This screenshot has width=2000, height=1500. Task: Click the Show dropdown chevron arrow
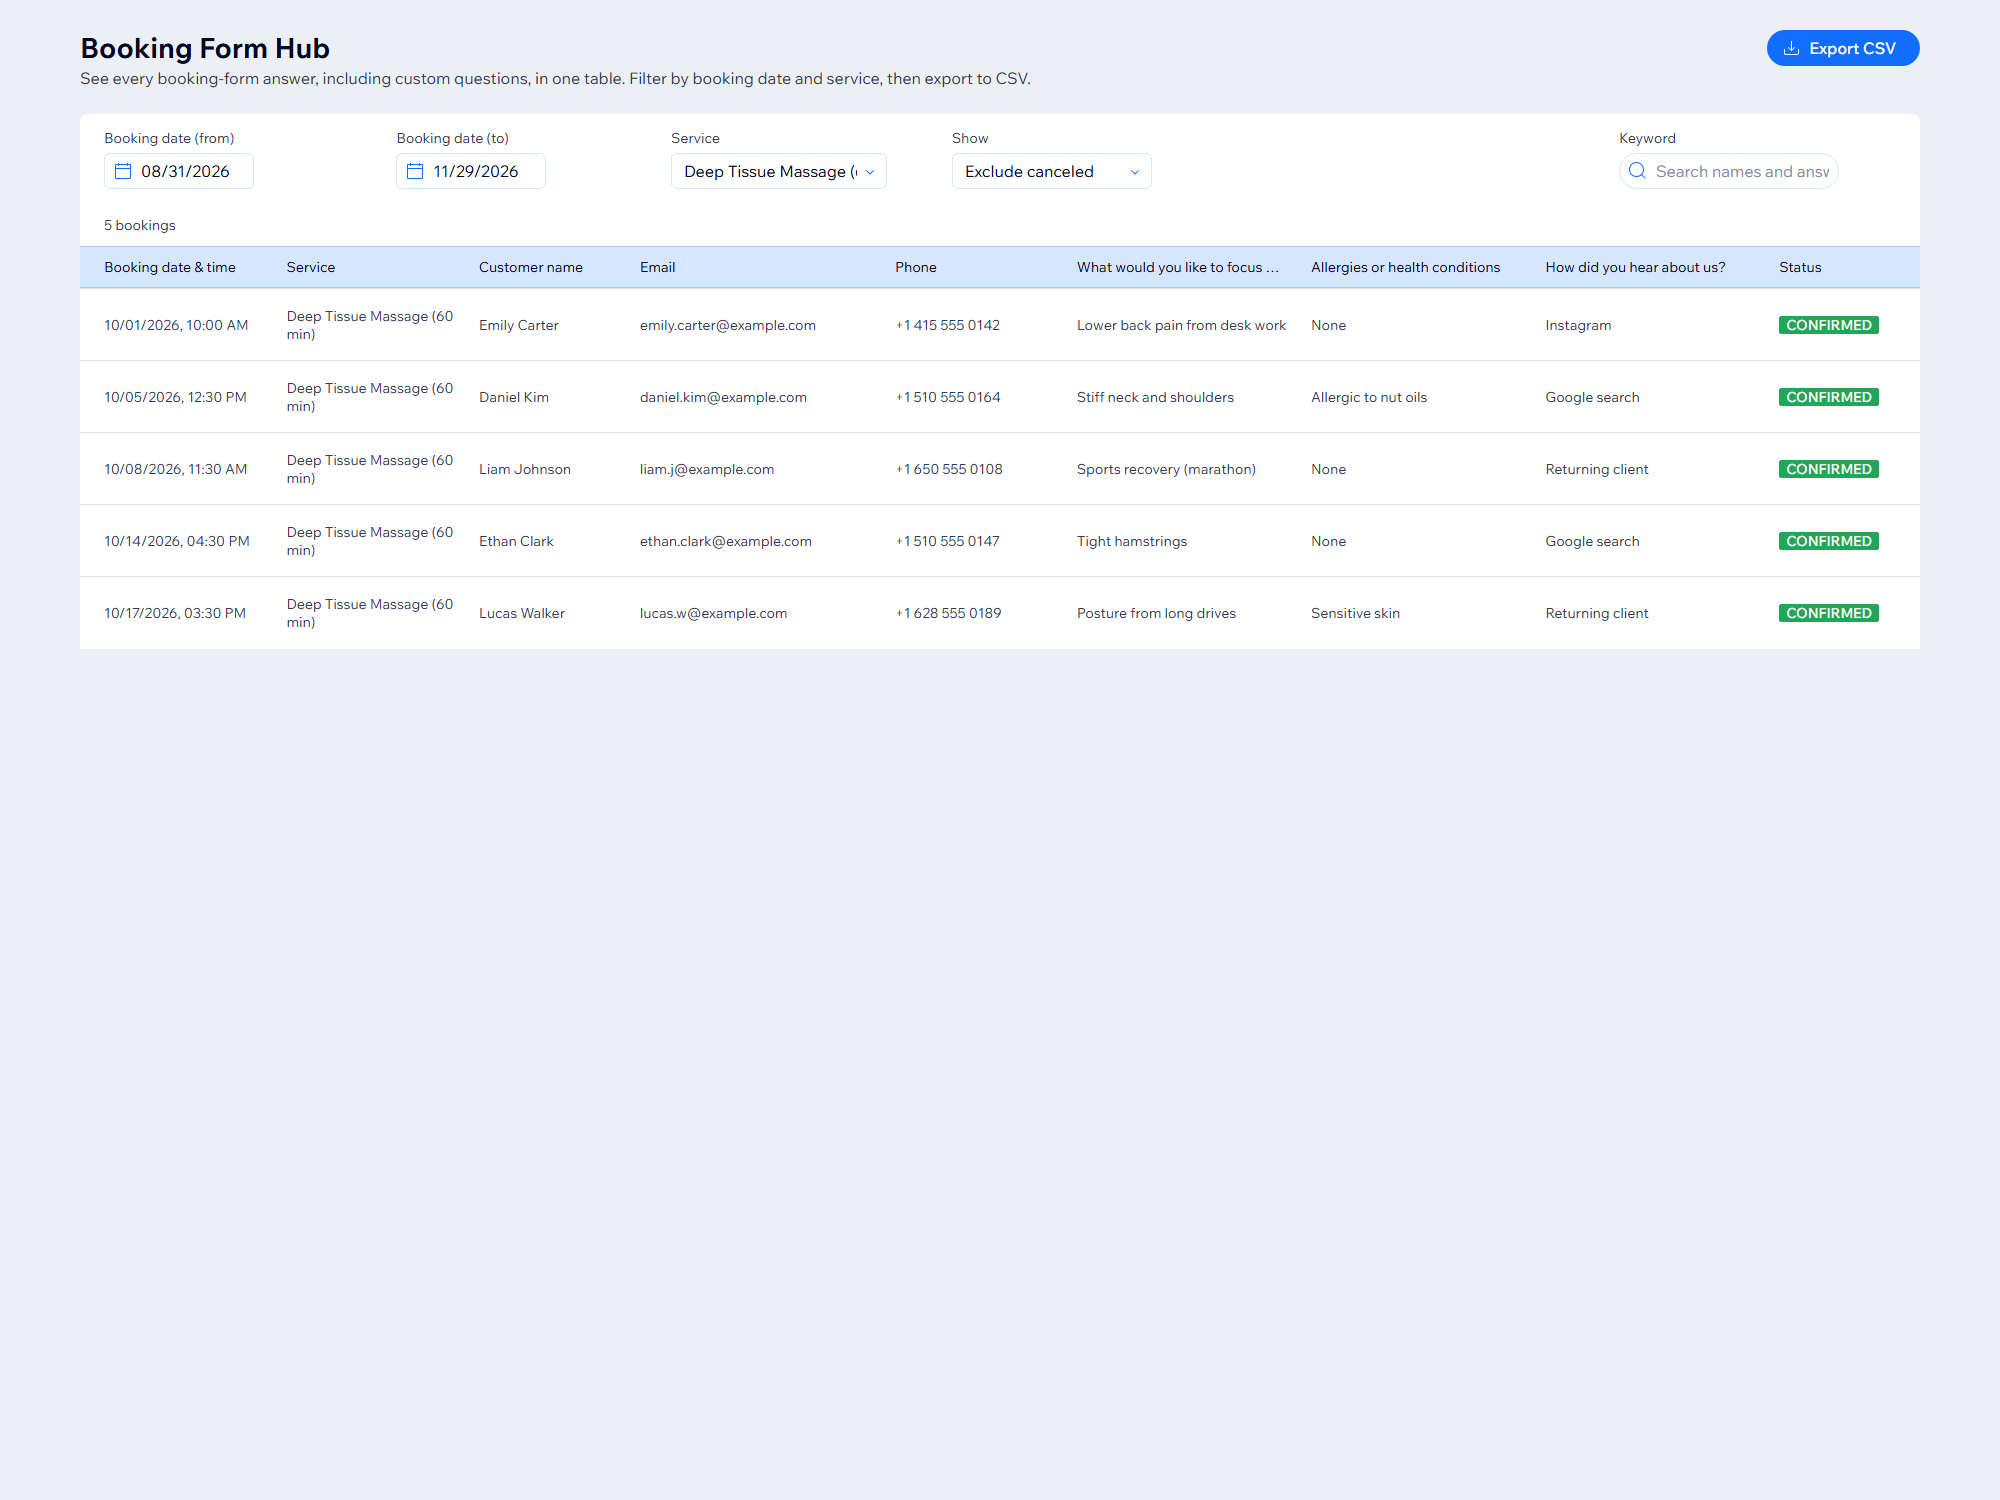(x=1135, y=172)
